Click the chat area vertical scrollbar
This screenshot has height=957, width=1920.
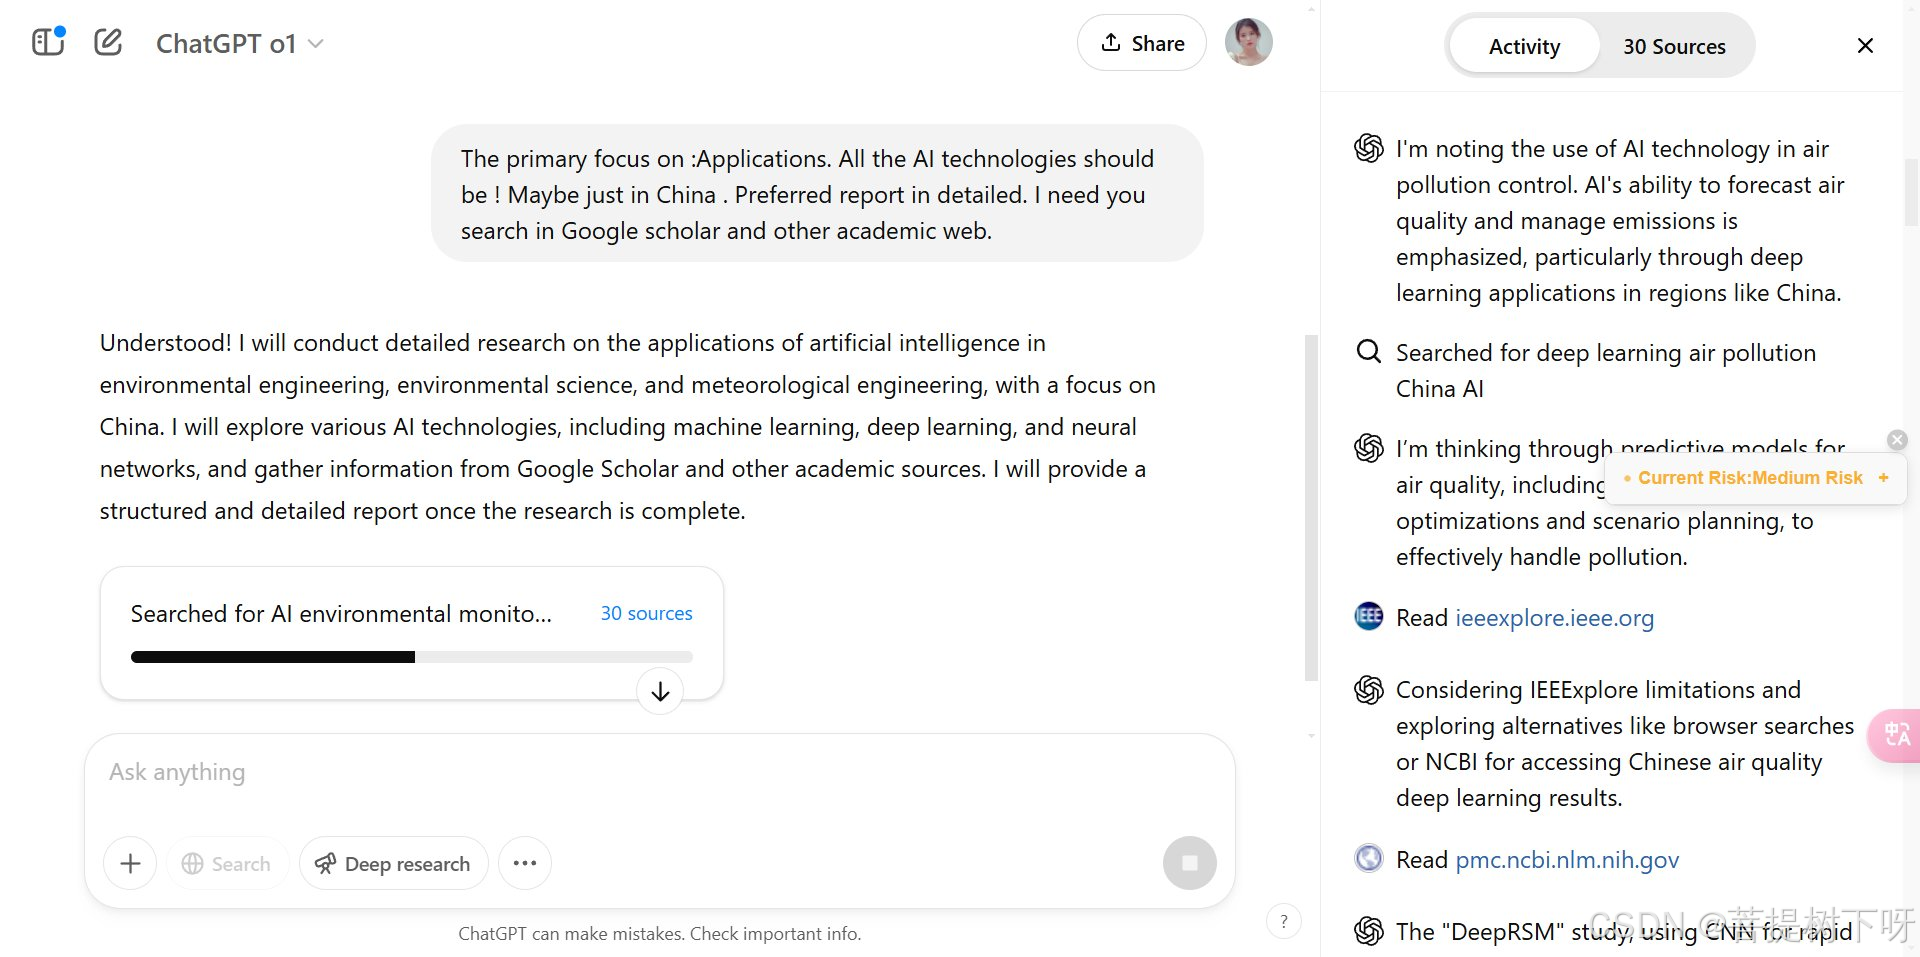(1311, 508)
